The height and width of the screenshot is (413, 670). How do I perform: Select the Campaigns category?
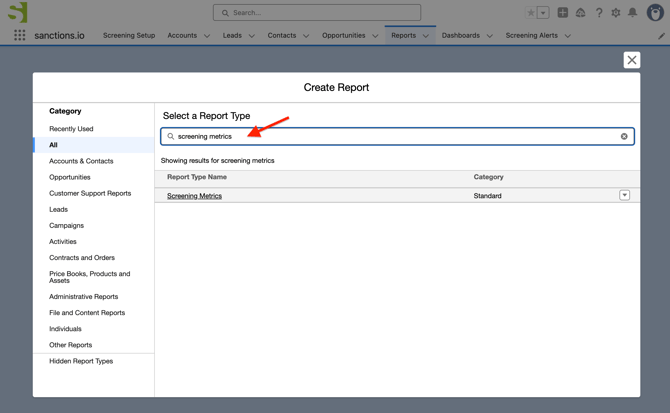[x=66, y=225]
